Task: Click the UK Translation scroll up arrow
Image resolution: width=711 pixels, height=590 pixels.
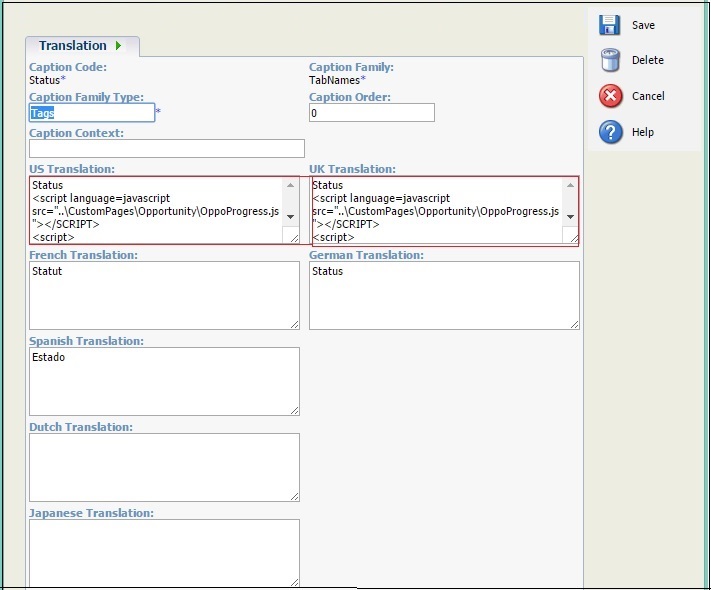Action: (570, 185)
